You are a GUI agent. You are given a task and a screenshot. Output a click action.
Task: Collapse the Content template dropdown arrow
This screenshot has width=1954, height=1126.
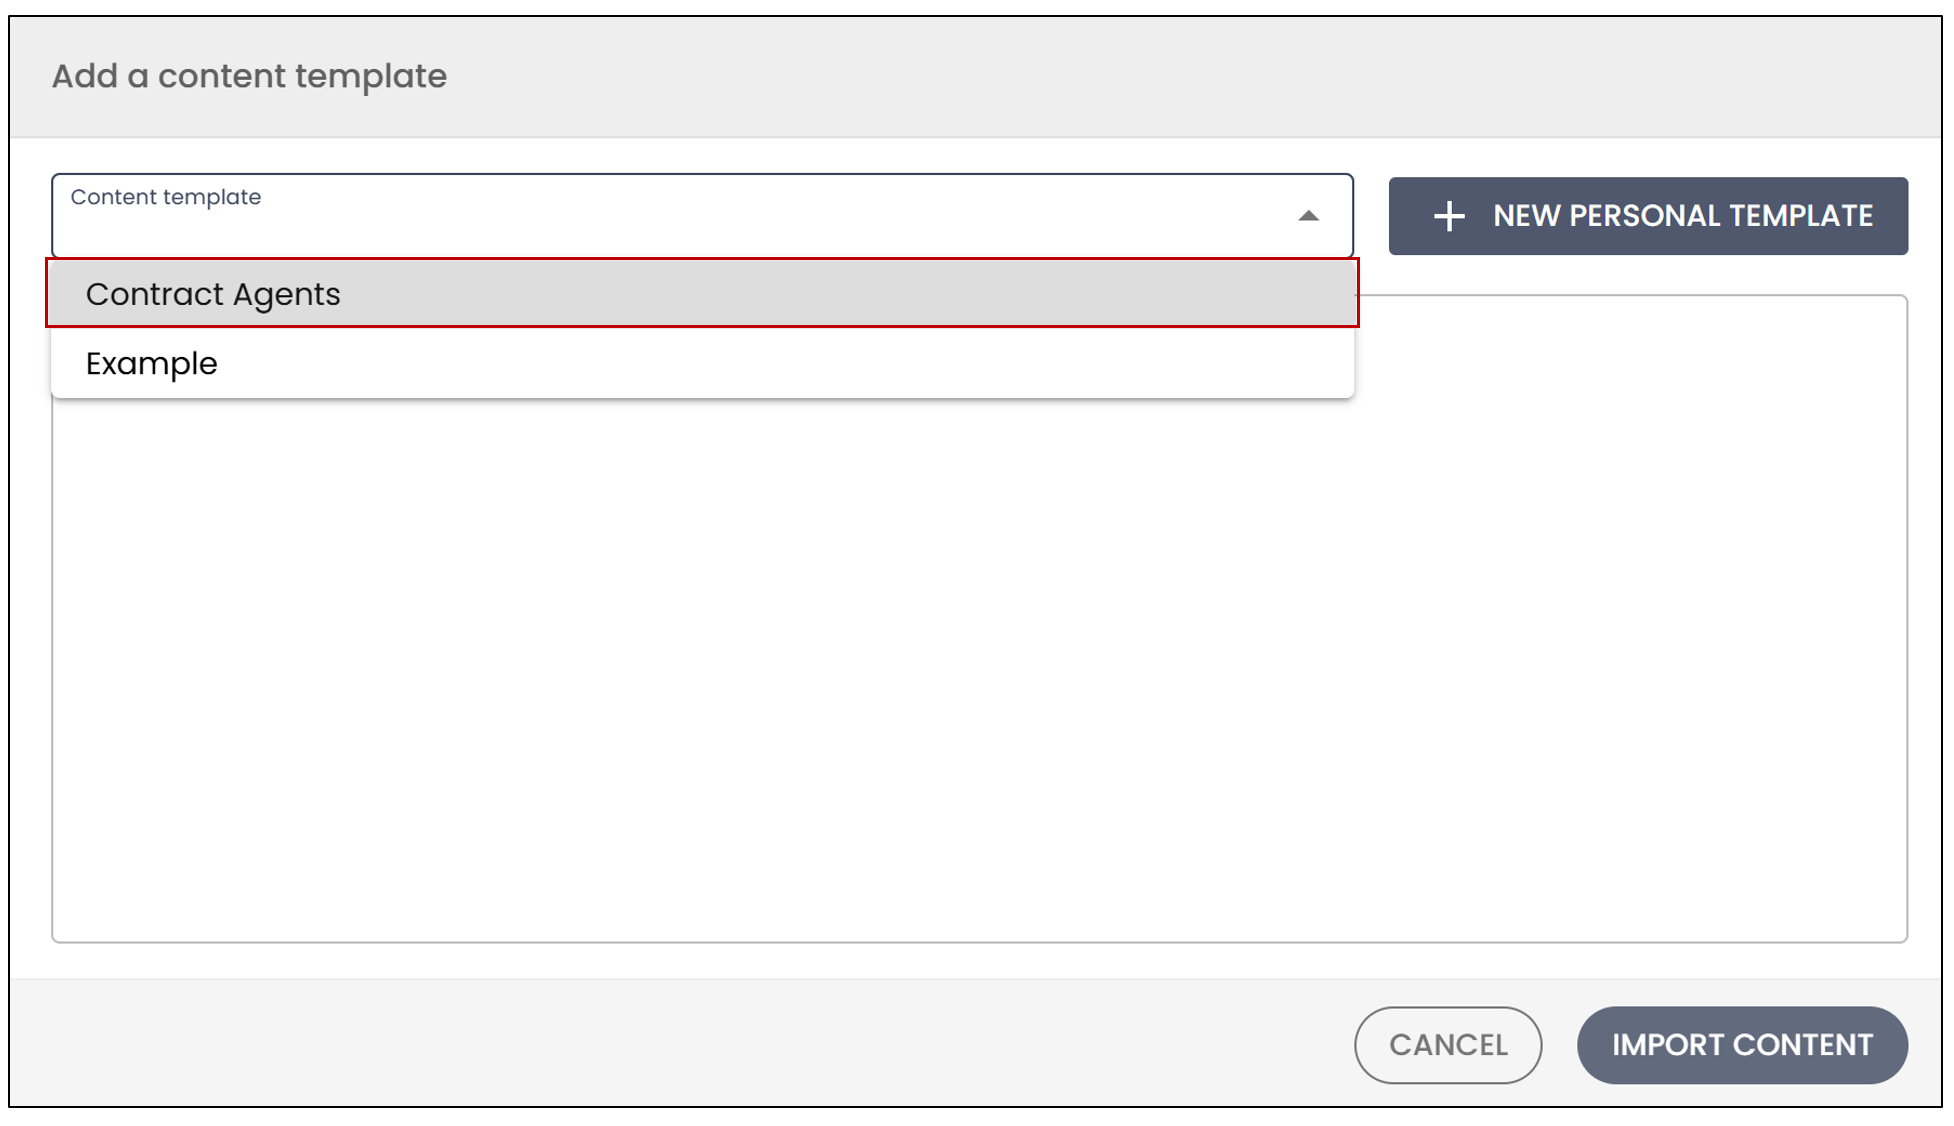tap(1308, 216)
